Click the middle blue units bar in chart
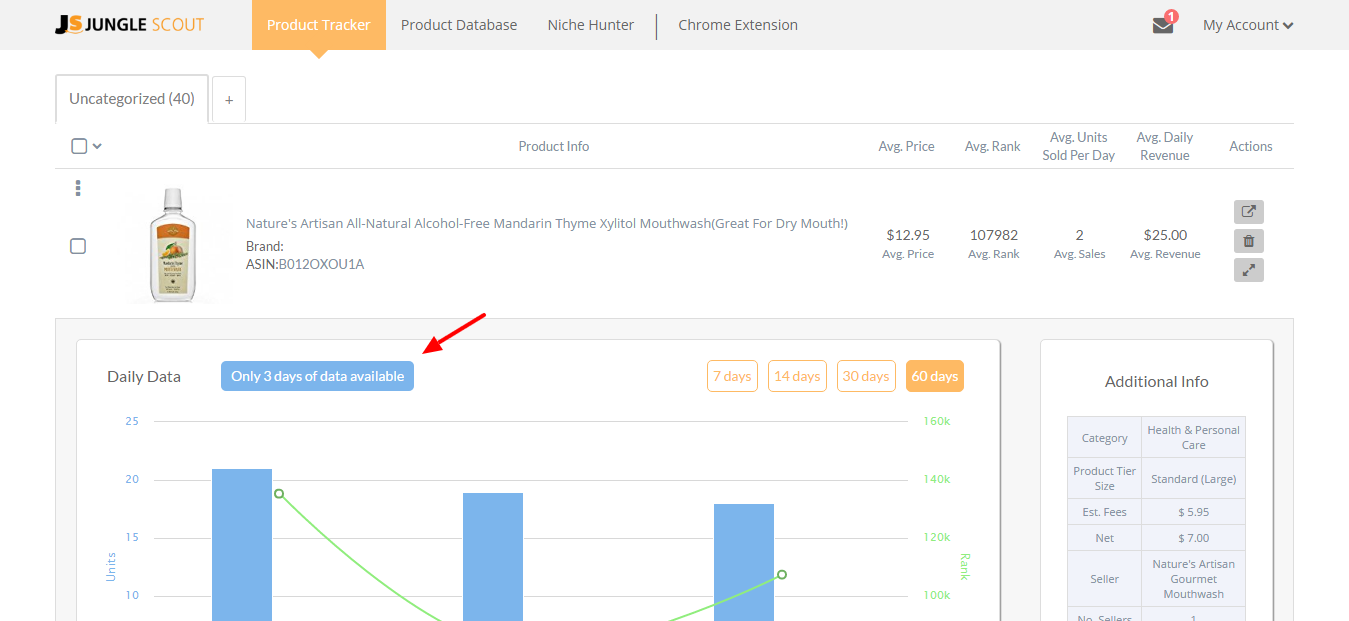 pos(493,557)
